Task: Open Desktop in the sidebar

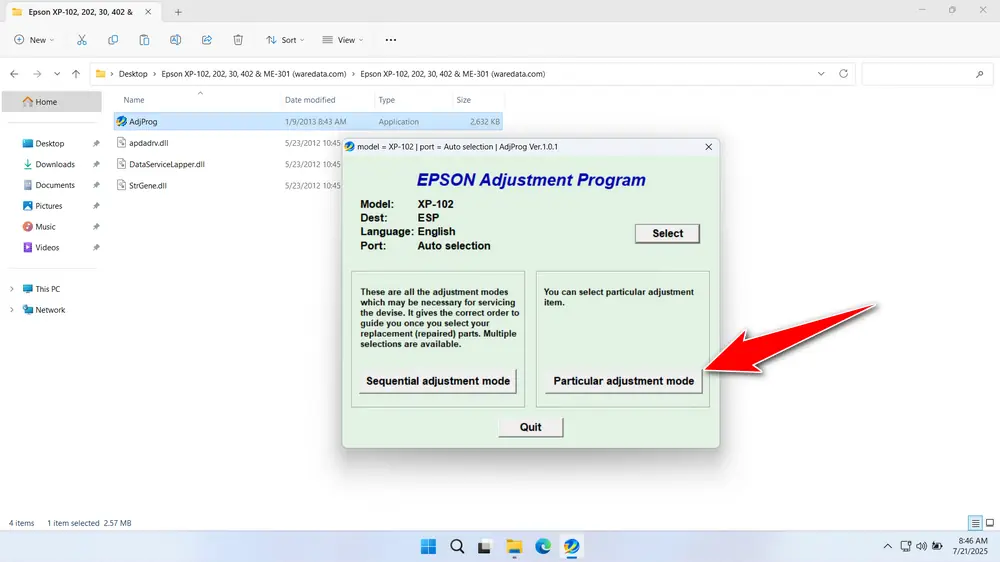Action: pos(50,144)
